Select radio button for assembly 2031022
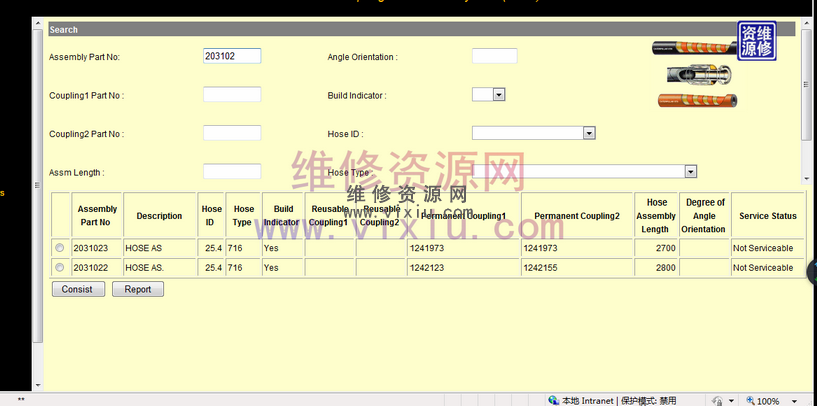Image resolution: width=817 pixels, height=406 pixels. coord(60,267)
